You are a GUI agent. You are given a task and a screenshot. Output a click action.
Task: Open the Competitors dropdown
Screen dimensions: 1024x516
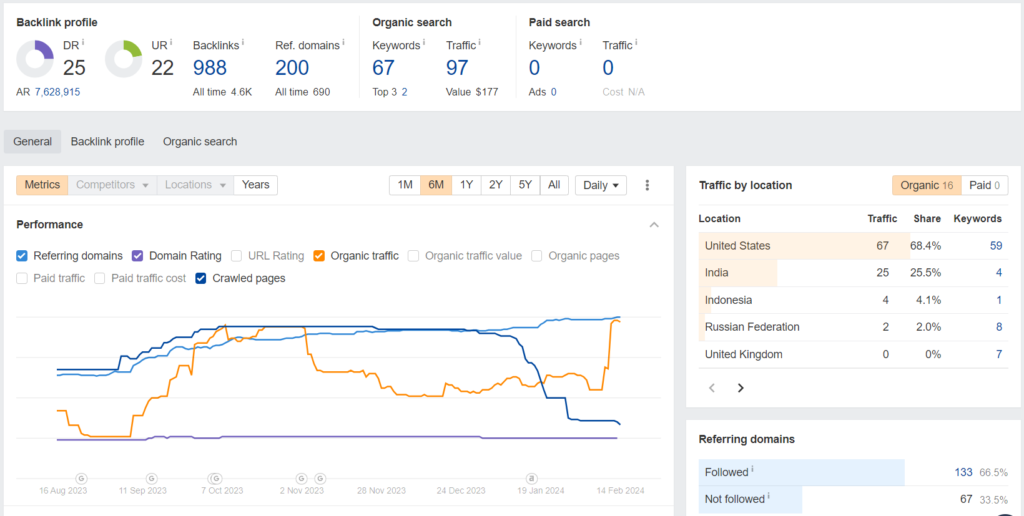[x=112, y=185]
